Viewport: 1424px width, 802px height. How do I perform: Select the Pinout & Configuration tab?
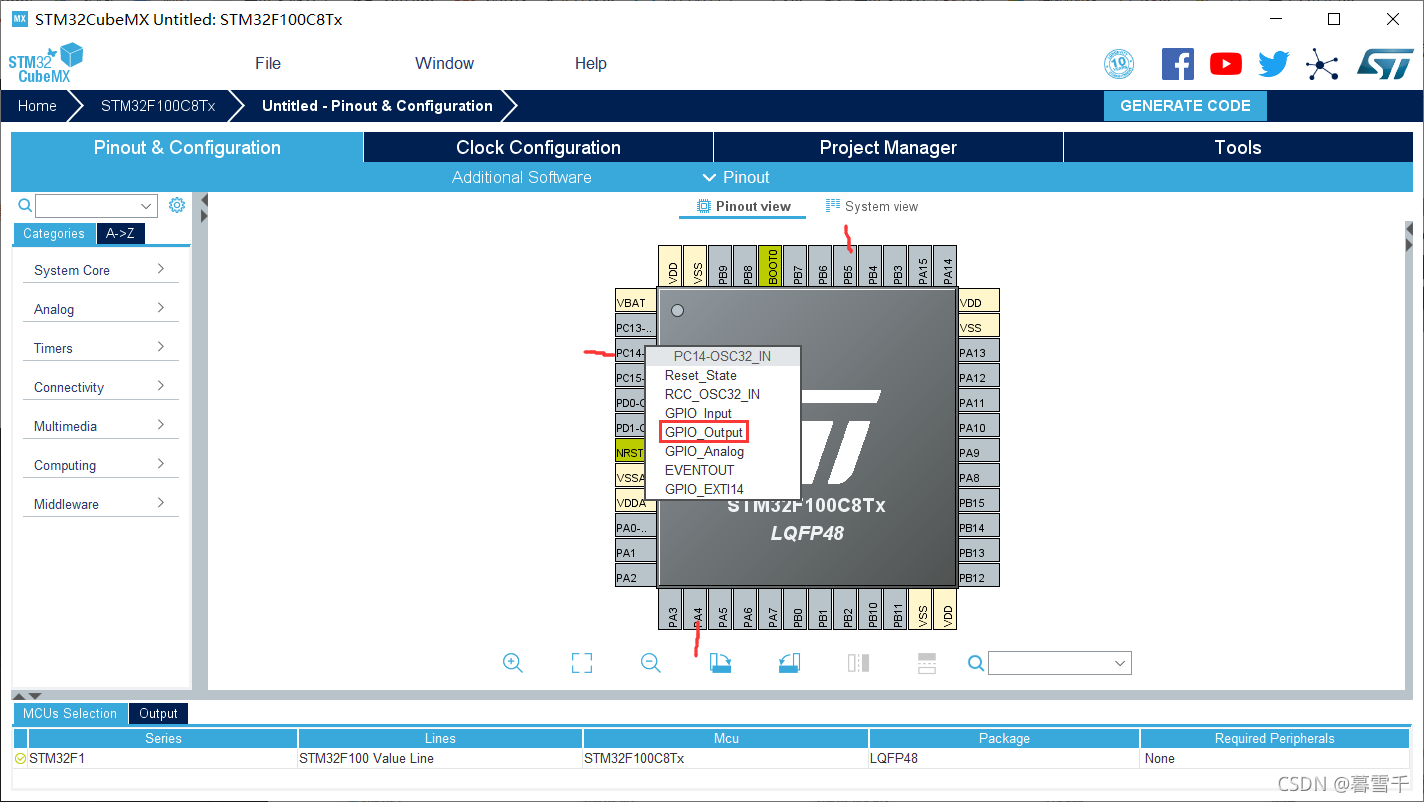187,147
